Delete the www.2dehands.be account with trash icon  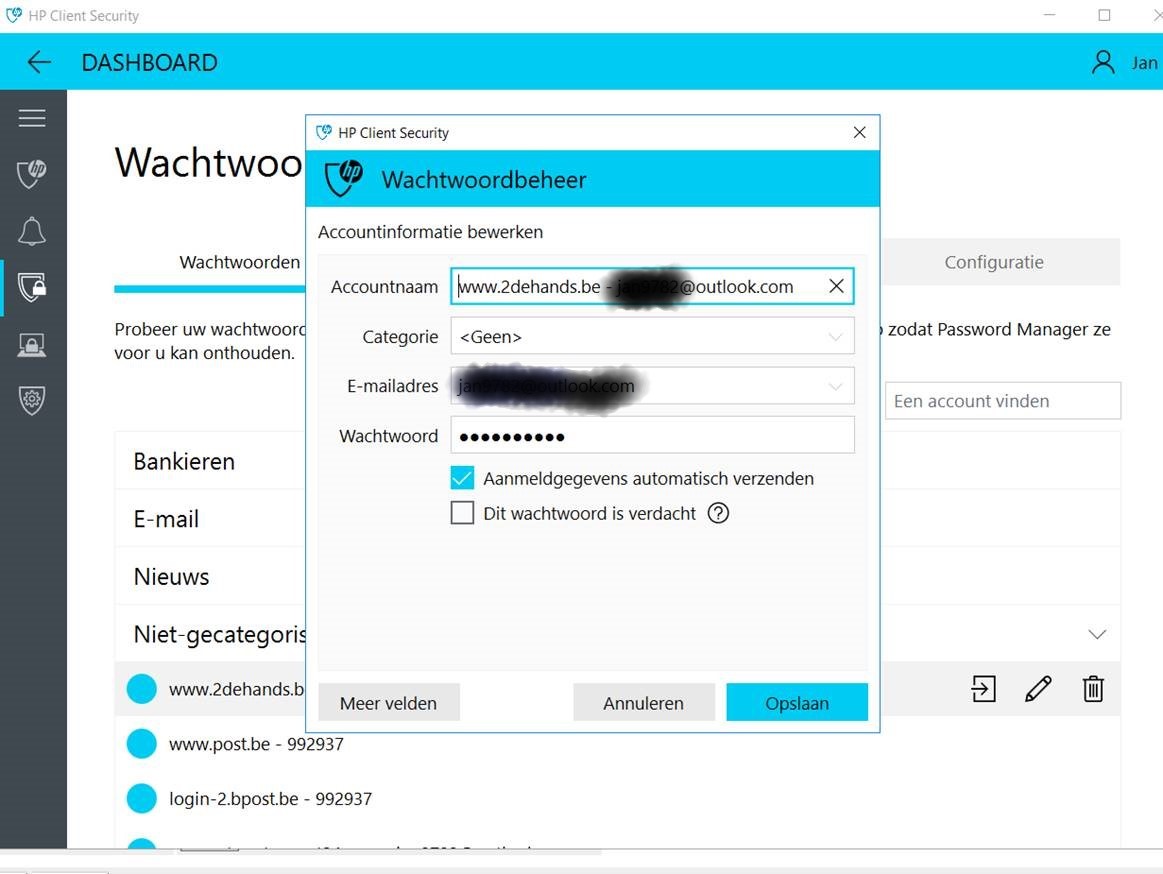(x=1093, y=688)
